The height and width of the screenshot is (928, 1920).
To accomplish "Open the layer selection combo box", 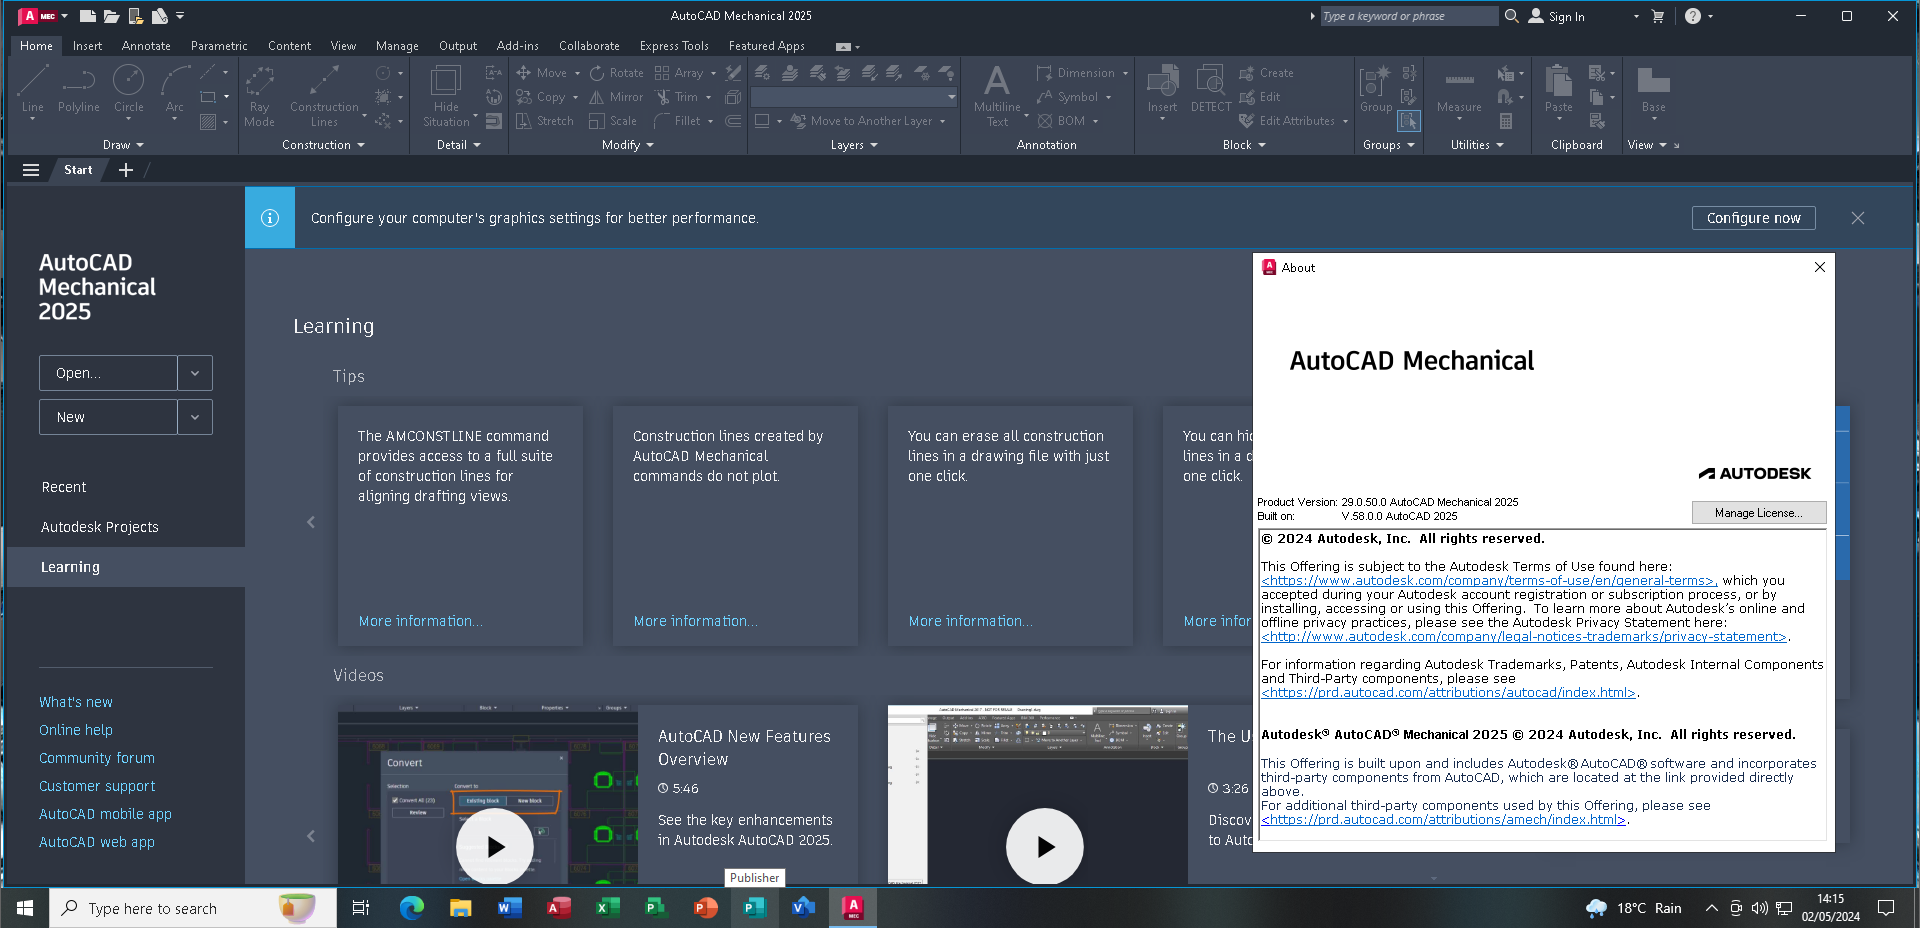I will (854, 97).
